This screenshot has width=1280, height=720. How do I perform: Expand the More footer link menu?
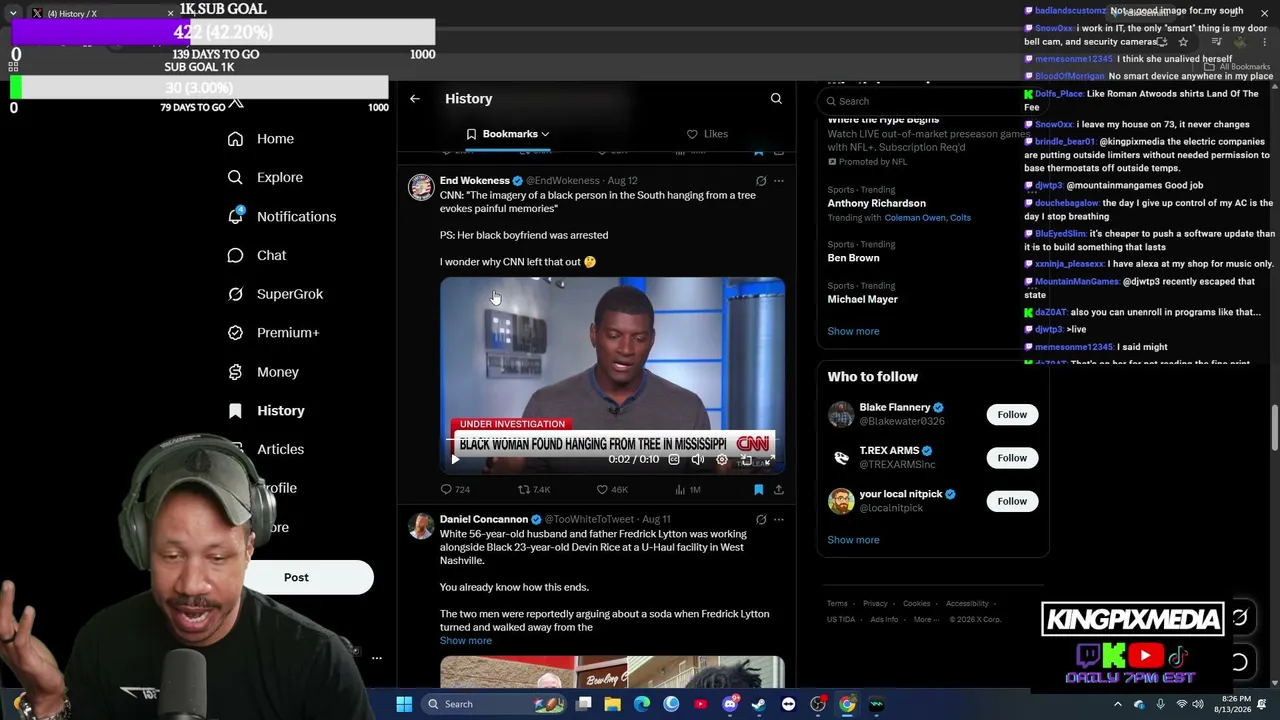pyautogui.click(x=927, y=620)
